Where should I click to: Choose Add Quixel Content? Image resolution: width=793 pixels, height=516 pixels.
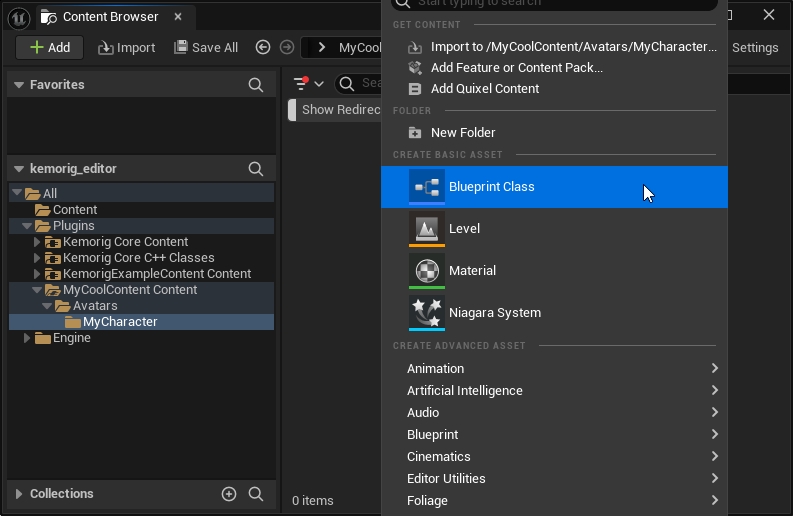coord(484,89)
